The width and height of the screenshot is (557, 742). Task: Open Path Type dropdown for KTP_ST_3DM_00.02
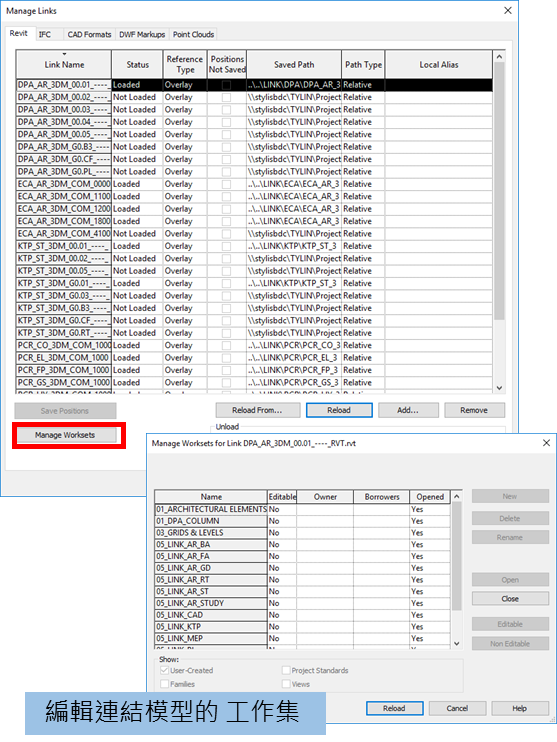click(363, 259)
